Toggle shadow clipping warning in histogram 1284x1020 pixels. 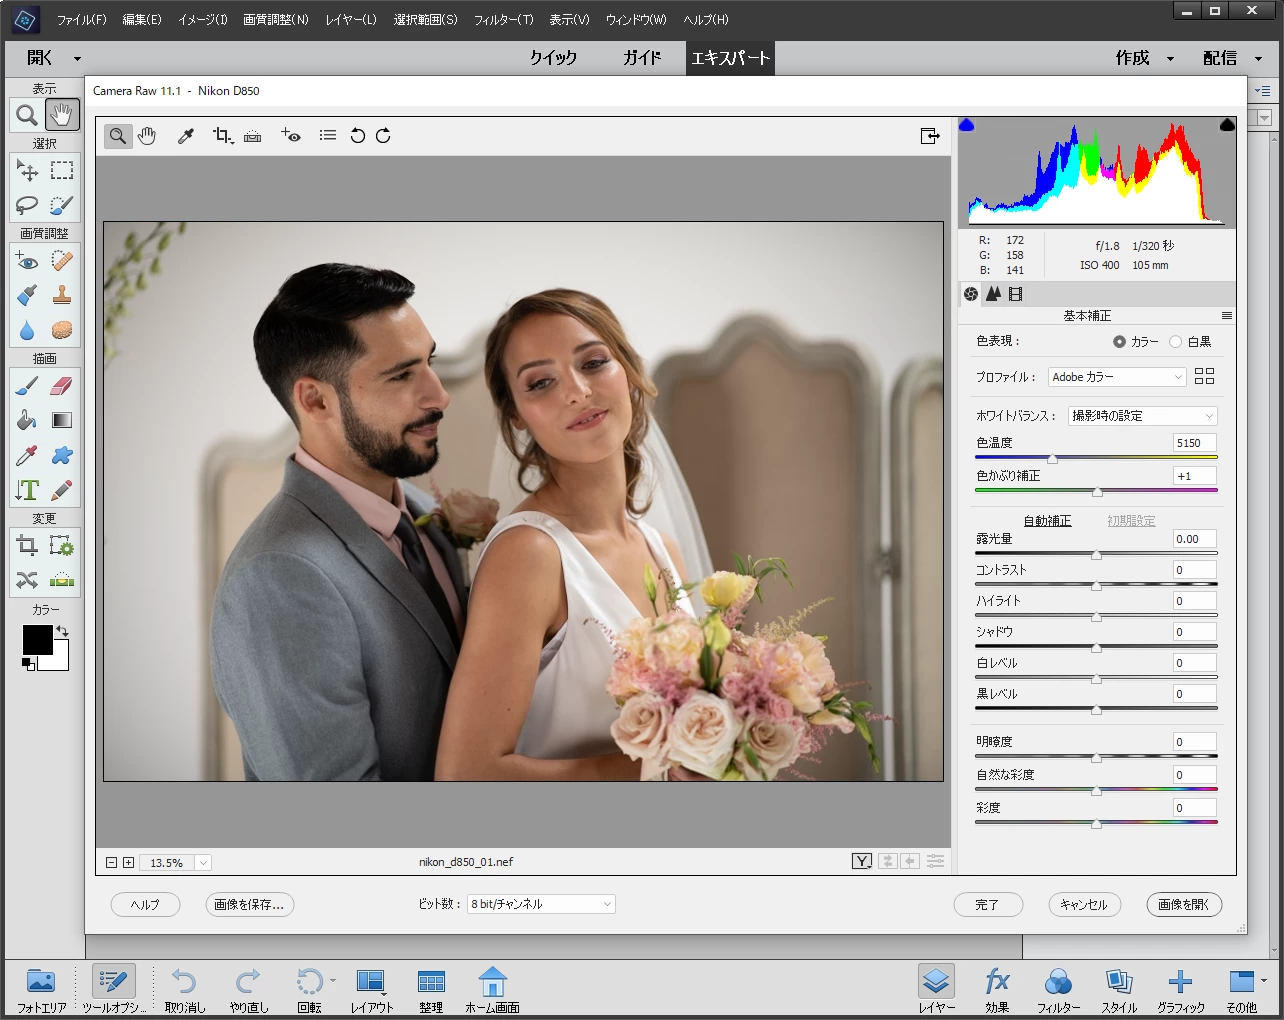[x=966, y=125]
